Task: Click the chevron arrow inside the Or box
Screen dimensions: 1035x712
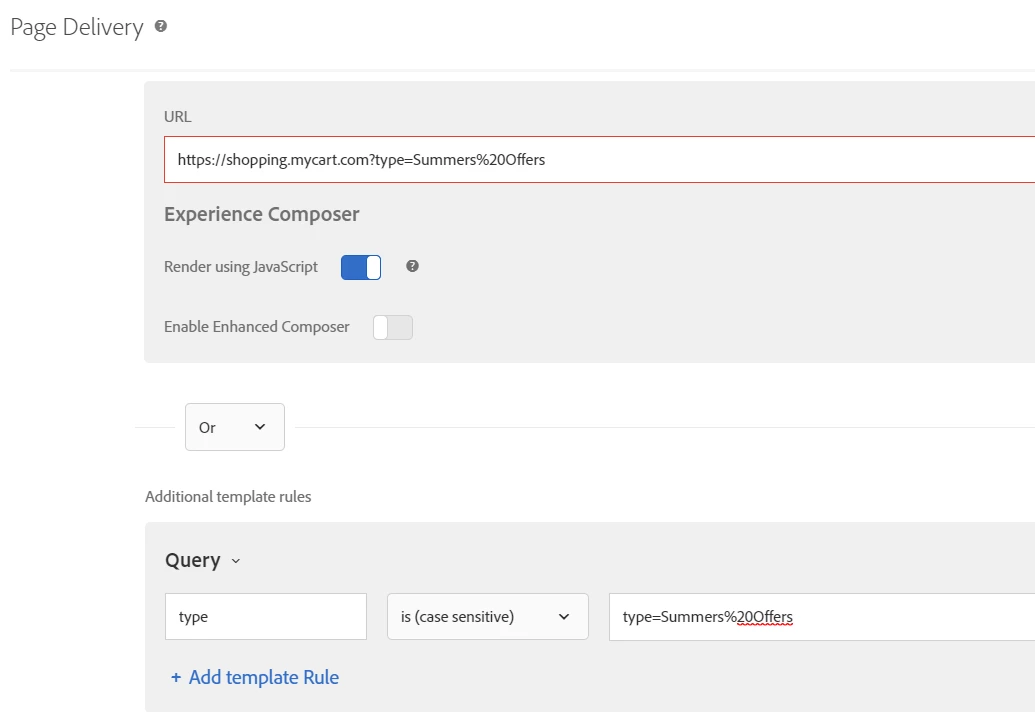Action: pos(260,427)
